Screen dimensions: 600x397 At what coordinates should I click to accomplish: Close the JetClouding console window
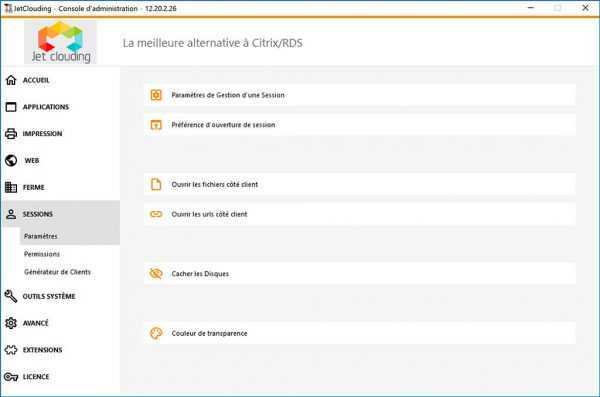pyautogui.click(x=585, y=8)
